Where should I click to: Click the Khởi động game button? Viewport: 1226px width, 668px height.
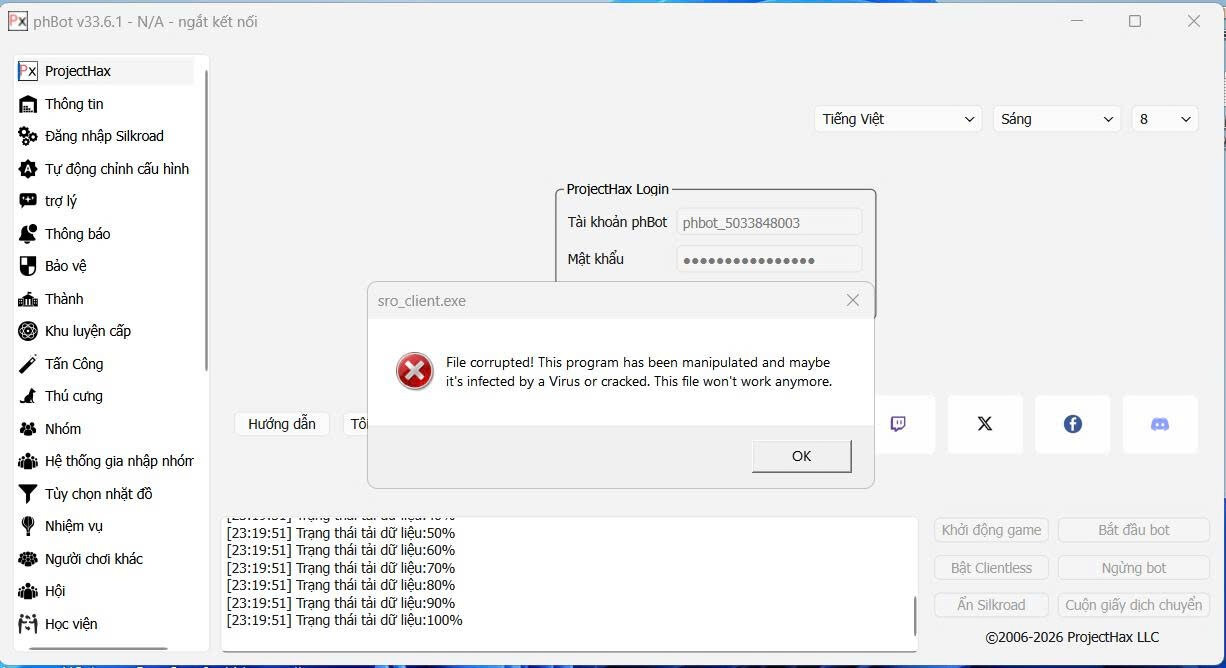pyautogui.click(x=991, y=530)
